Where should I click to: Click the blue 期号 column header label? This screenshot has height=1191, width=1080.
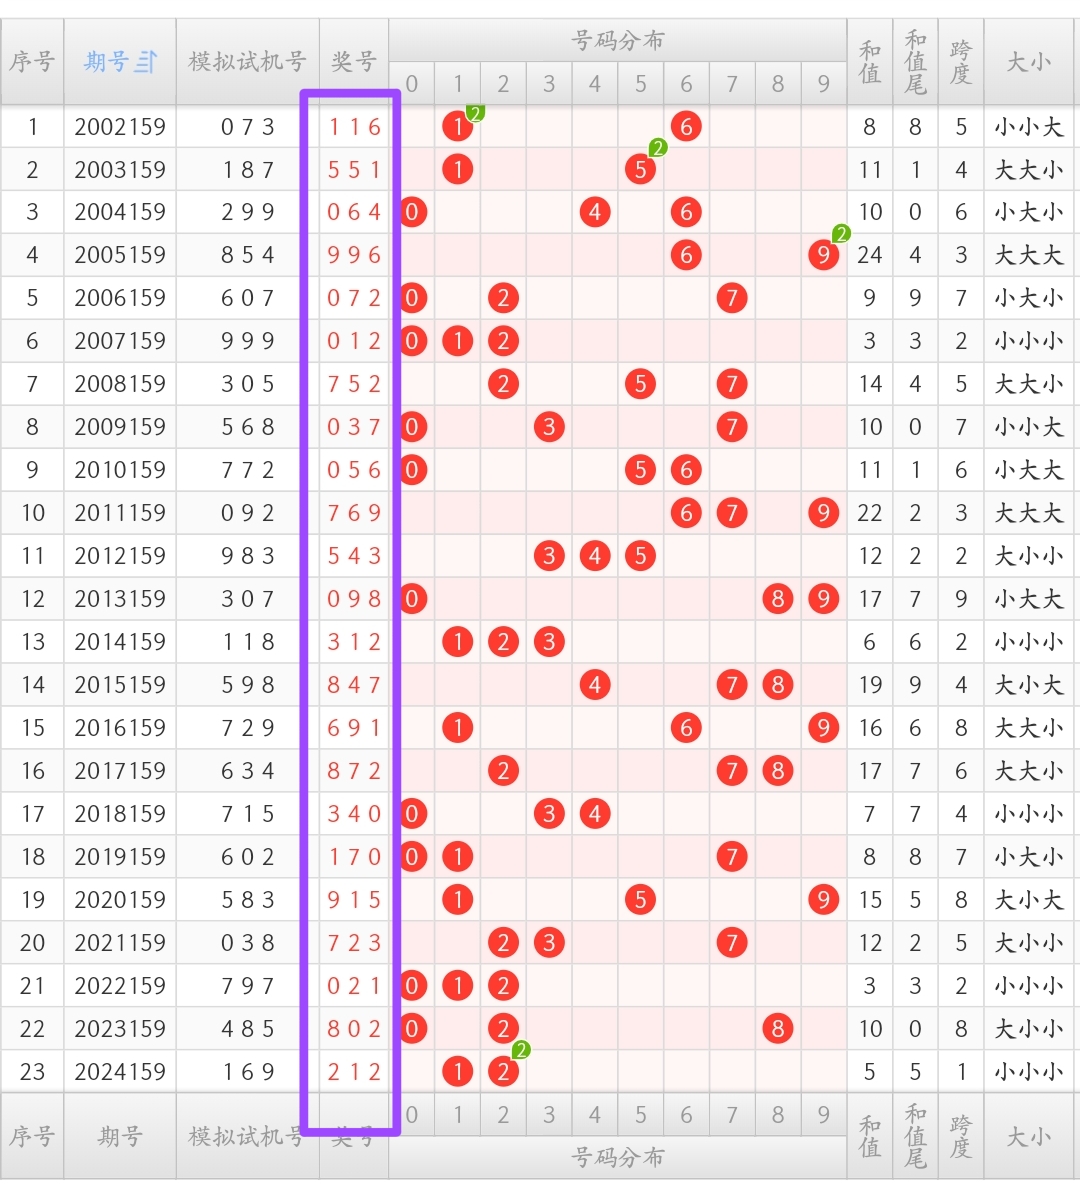pyautogui.click(x=106, y=62)
